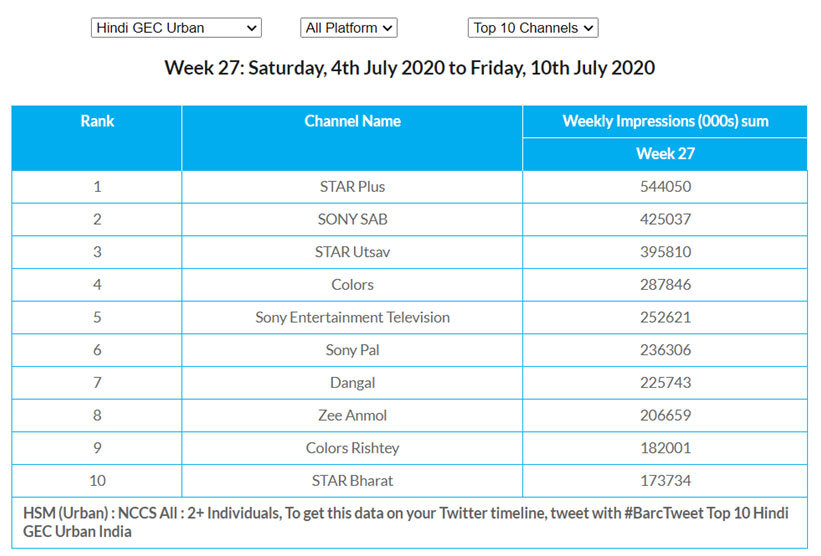Select the Week 27 sub-header
The width and height of the screenshot is (821, 556).
pyautogui.click(x=665, y=154)
